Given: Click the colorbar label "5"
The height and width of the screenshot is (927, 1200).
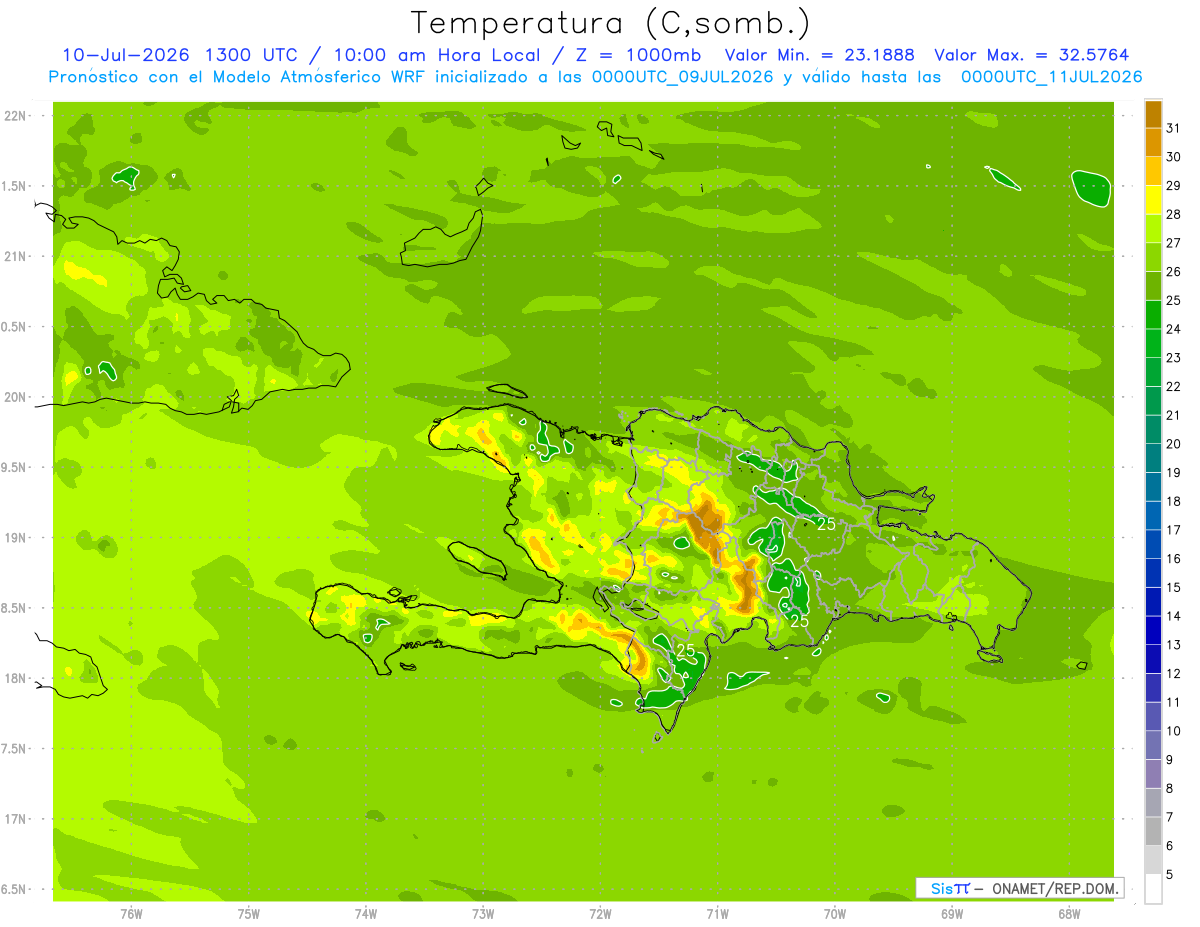Looking at the screenshot, I should coord(1170,874).
